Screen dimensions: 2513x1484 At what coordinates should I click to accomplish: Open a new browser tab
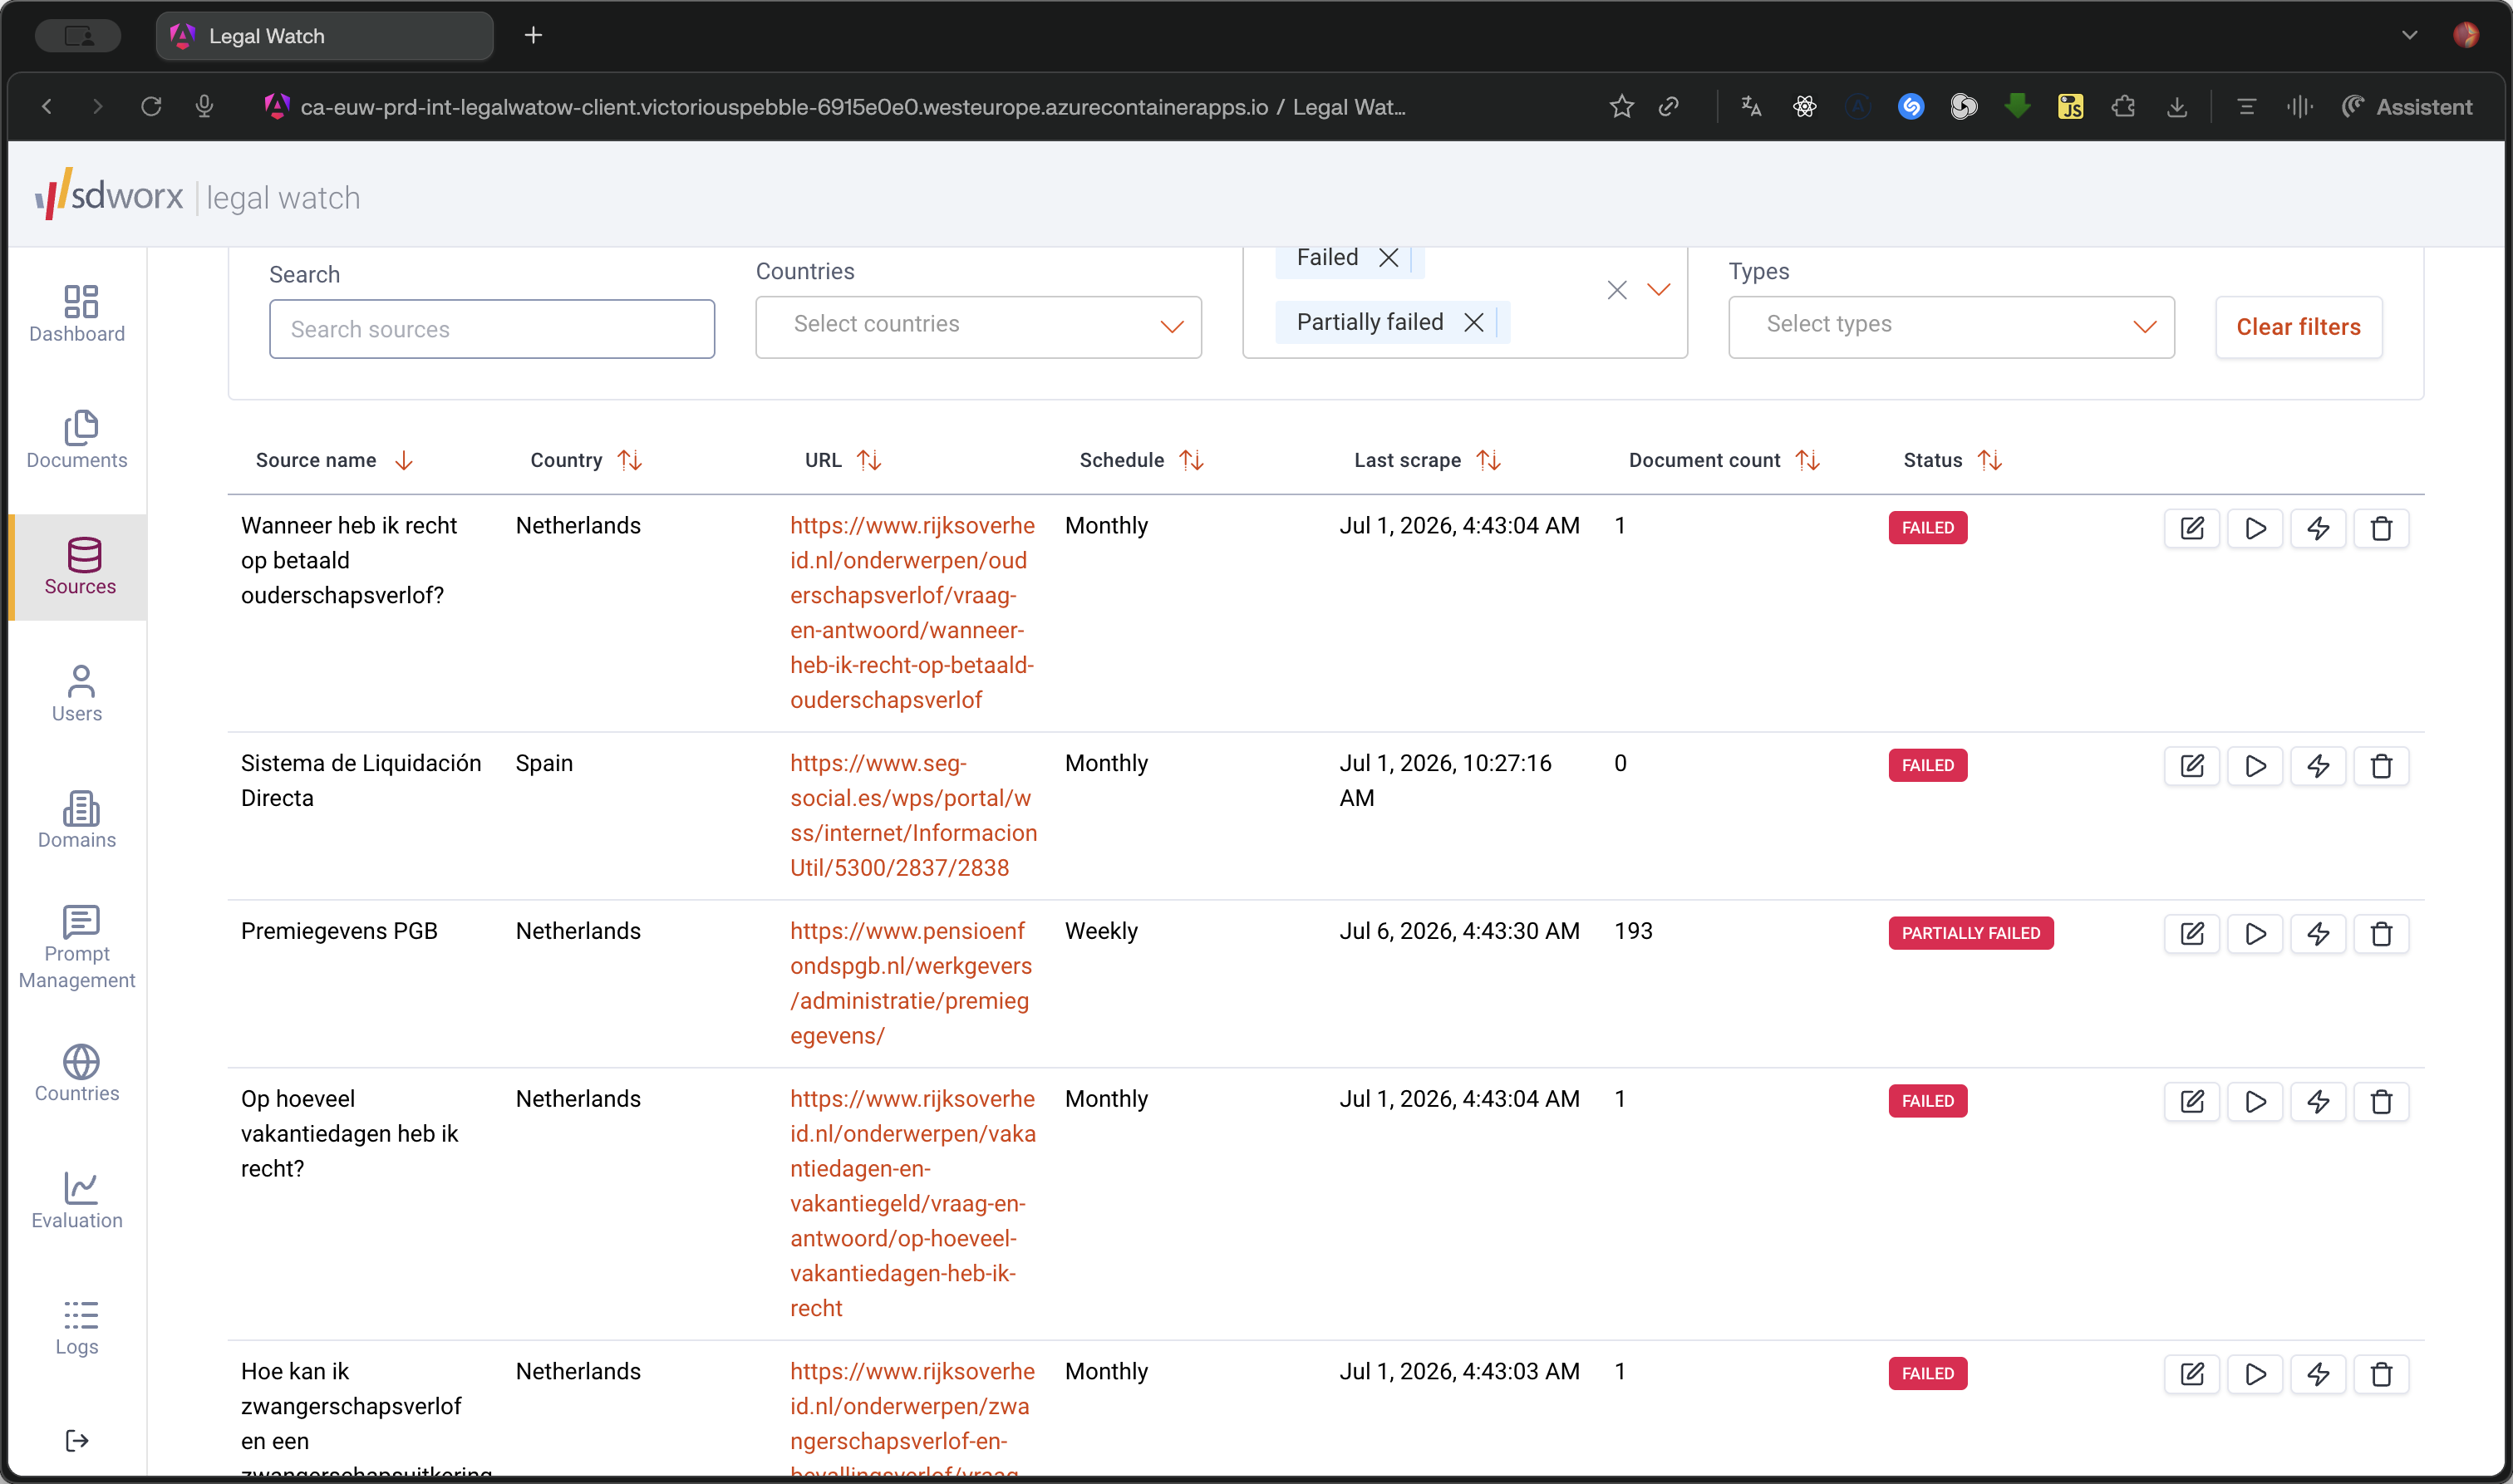click(533, 36)
